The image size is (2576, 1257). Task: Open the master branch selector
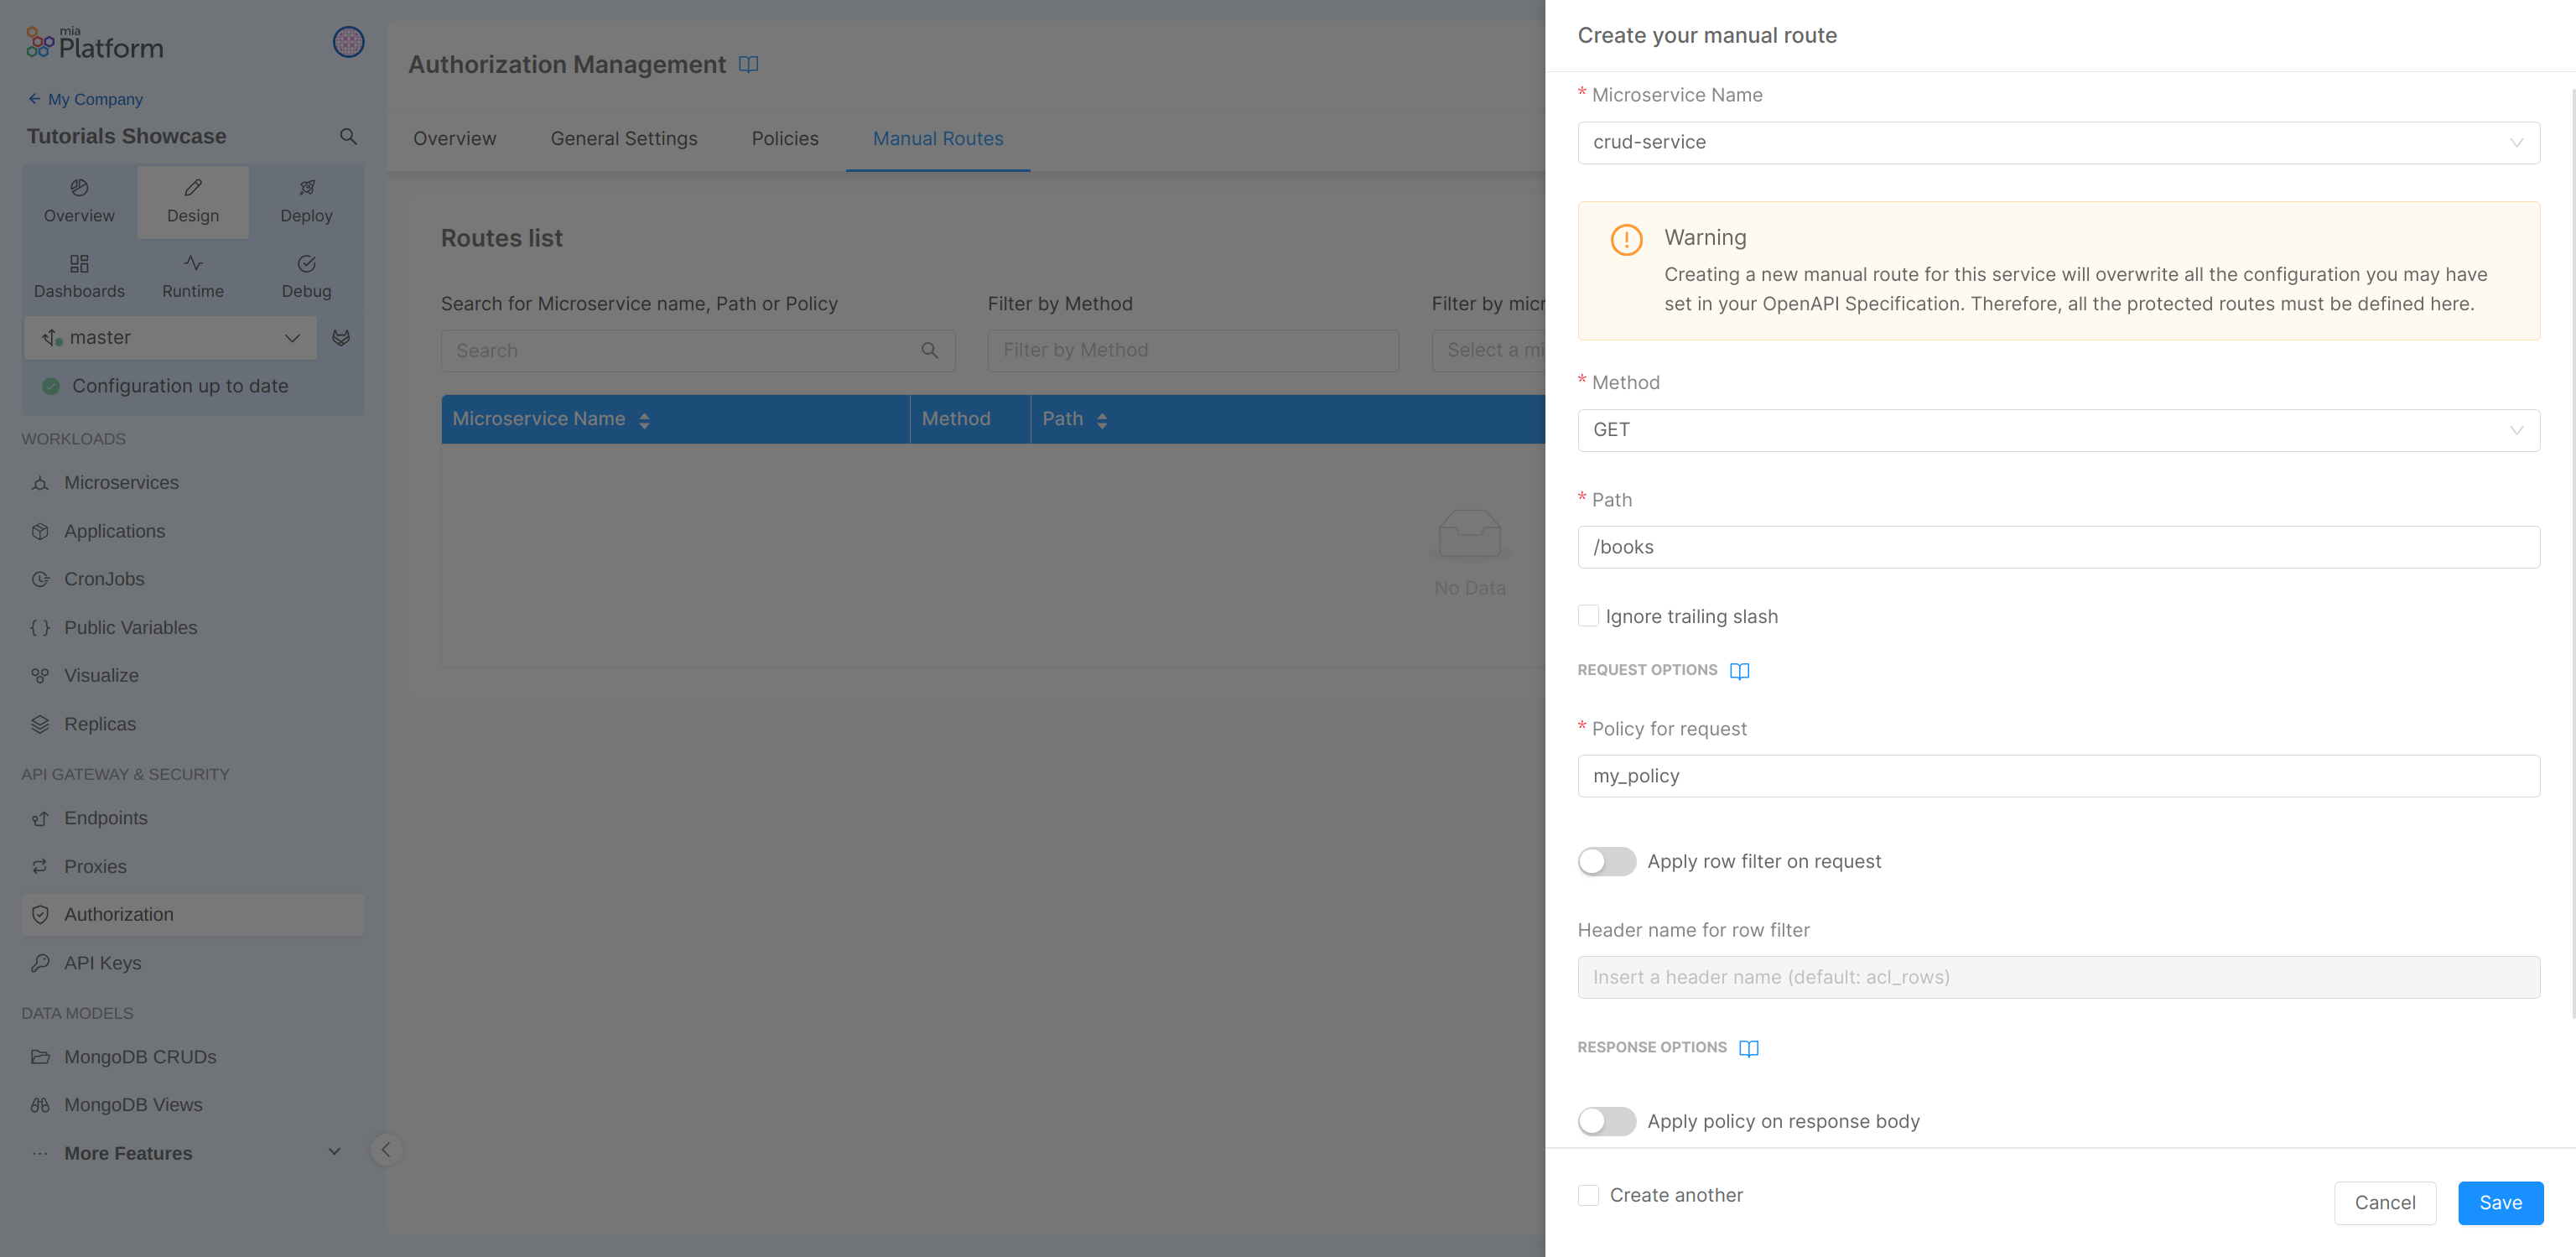click(x=170, y=337)
